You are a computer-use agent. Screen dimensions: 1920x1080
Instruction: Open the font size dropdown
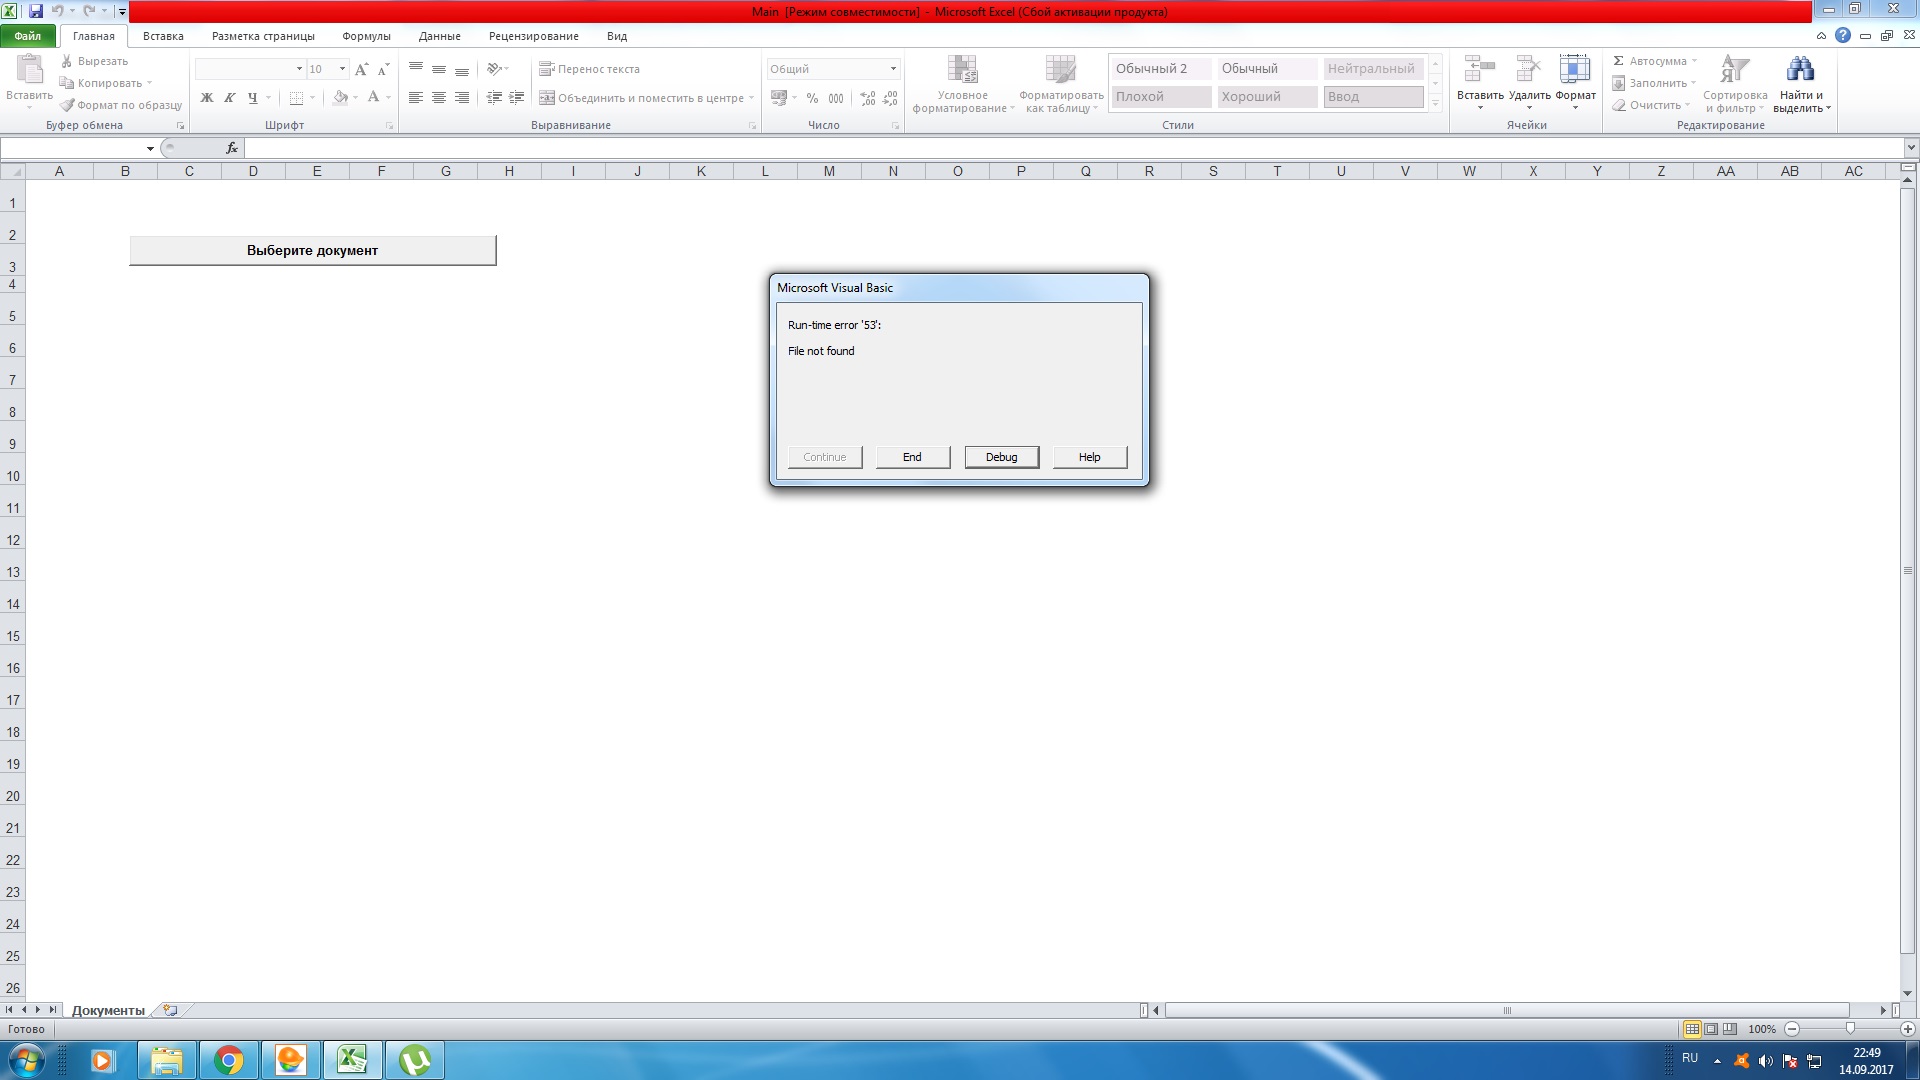pyautogui.click(x=342, y=69)
